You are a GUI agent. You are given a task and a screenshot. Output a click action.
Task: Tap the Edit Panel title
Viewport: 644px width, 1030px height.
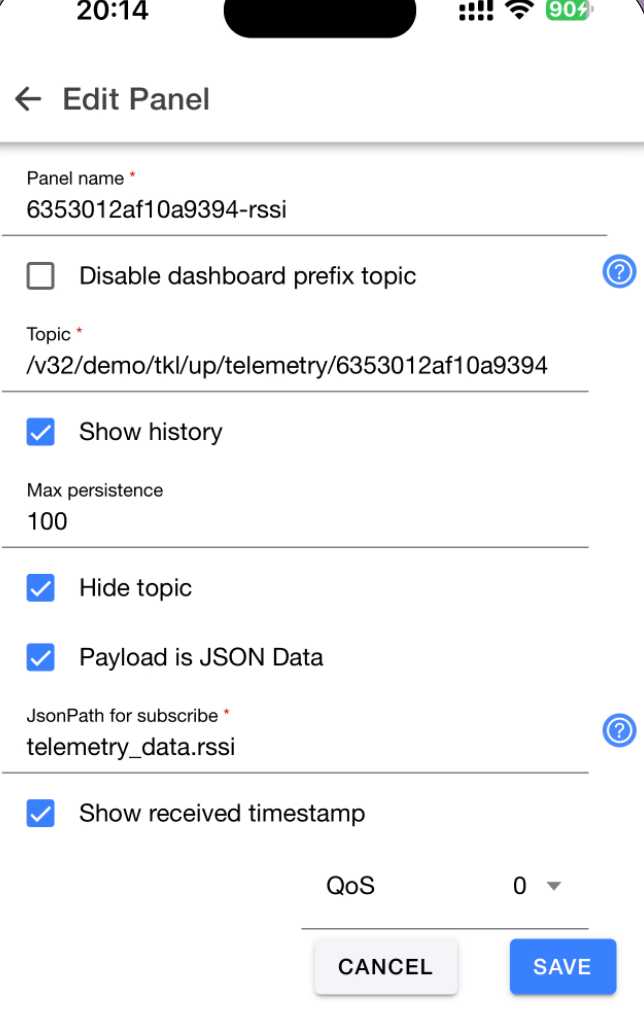pyautogui.click(x=136, y=99)
